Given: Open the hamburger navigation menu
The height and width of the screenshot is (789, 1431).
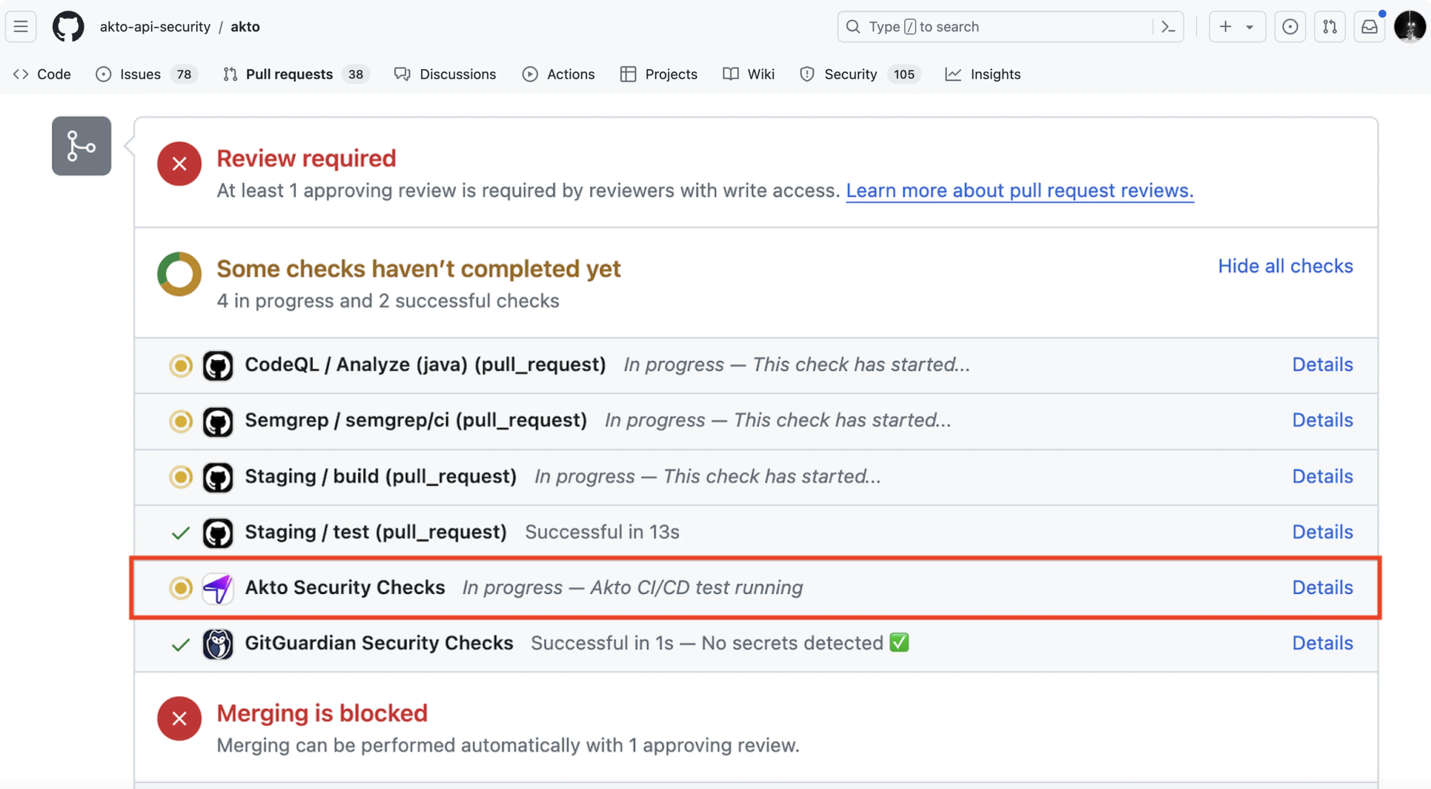Looking at the screenshot, I should tap(21, 27).
